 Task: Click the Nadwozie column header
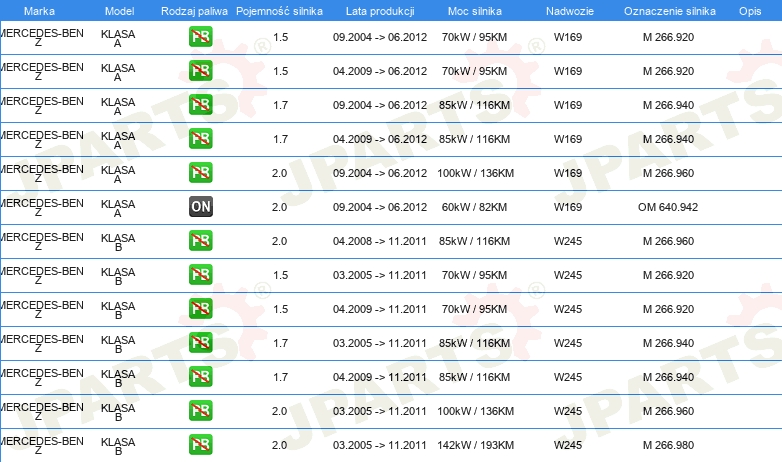point(570,11)
